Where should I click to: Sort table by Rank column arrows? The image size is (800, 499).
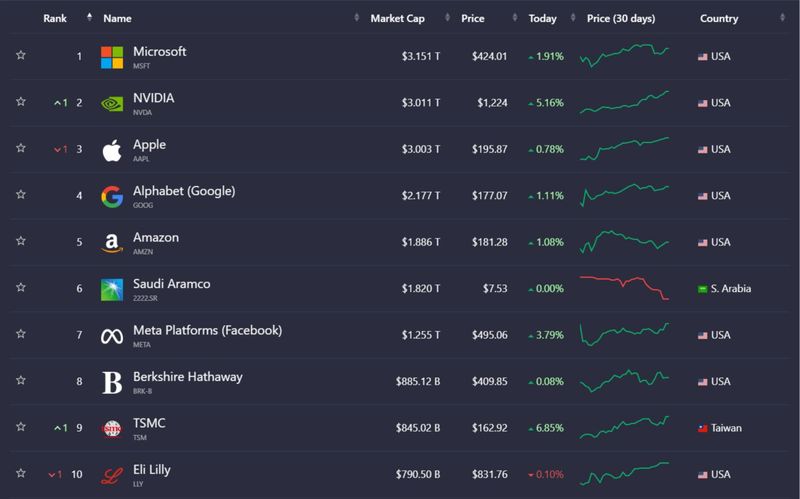pyautogui.click(x=89, y=18)
